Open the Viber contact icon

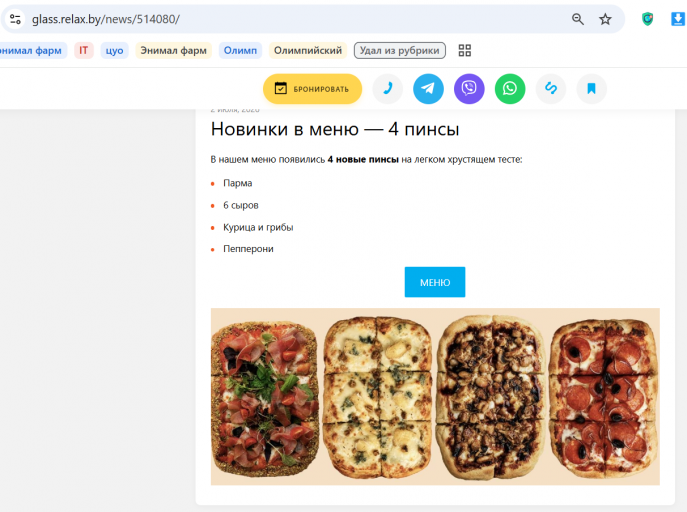pyautogui.click(x=469, y=89)
